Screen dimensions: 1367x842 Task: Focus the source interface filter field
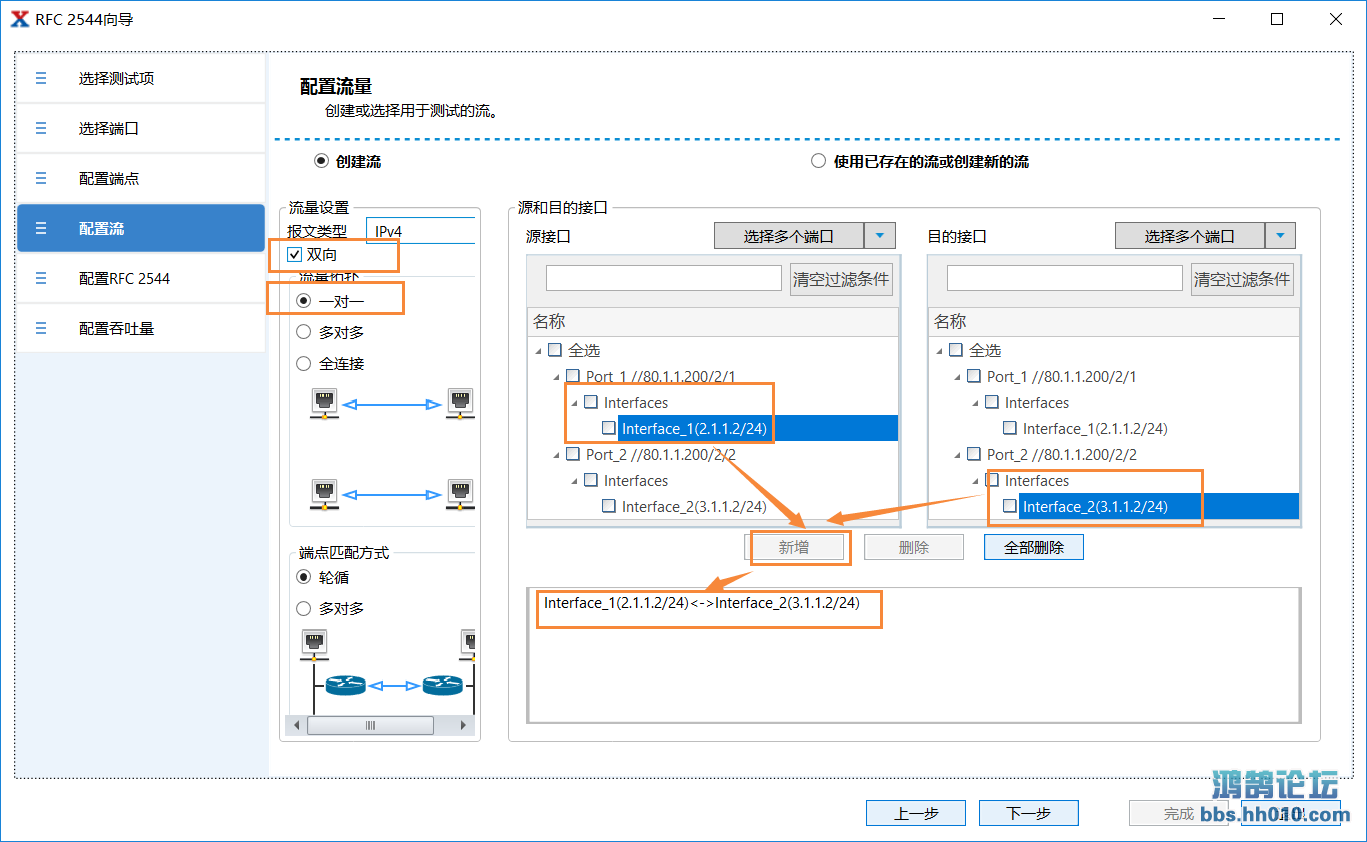point(664,278)
